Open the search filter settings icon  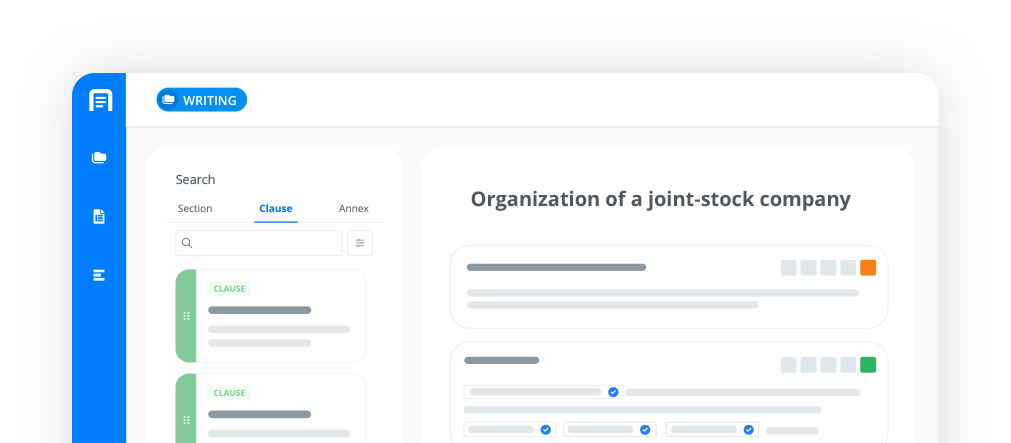[x=360, y=243]
